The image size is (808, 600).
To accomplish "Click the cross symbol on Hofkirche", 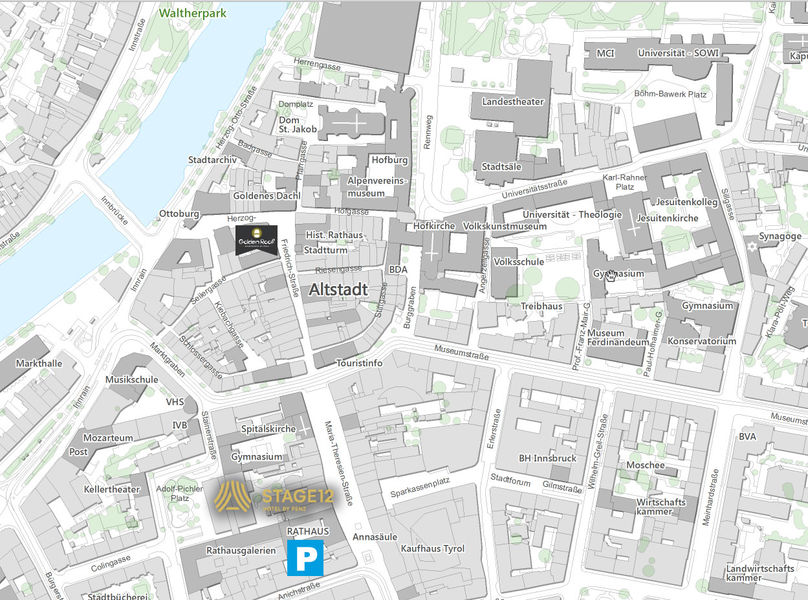I will [x=431, y=250].
